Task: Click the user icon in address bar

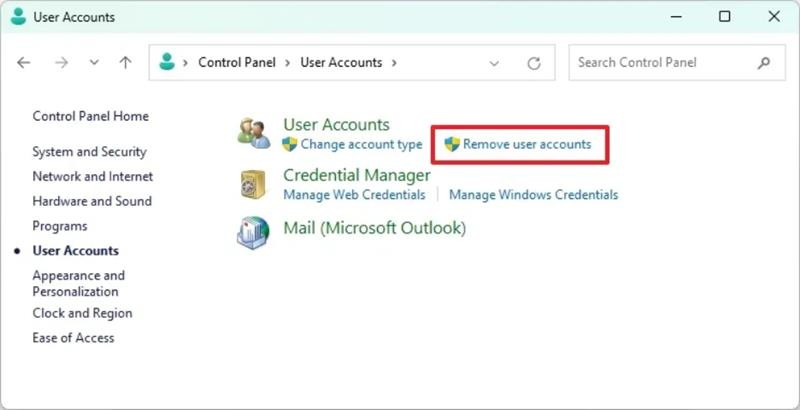Action: pos(167,62)
